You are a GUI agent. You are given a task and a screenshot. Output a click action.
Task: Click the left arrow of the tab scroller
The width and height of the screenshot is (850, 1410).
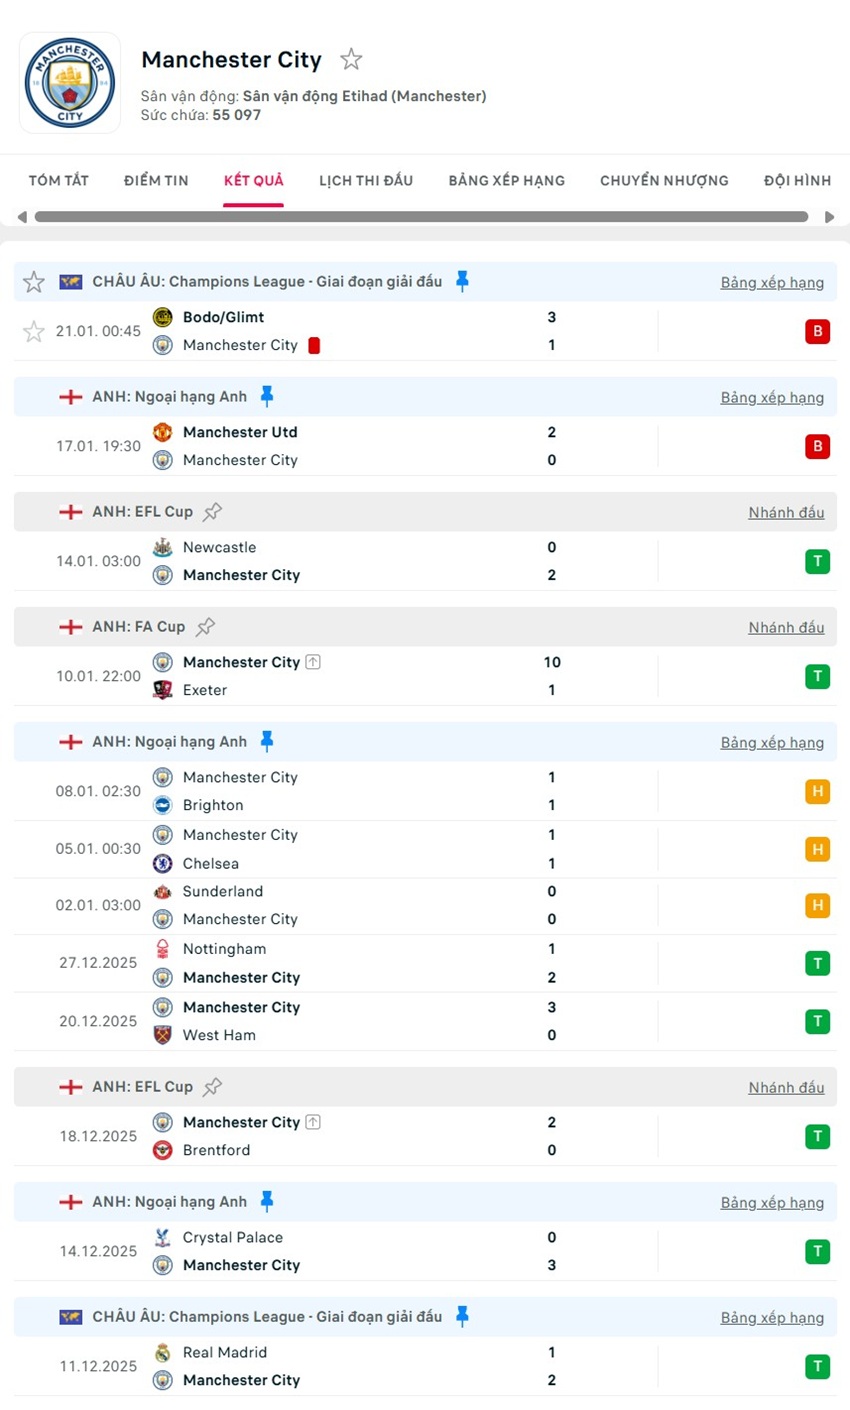pos(21,216)
